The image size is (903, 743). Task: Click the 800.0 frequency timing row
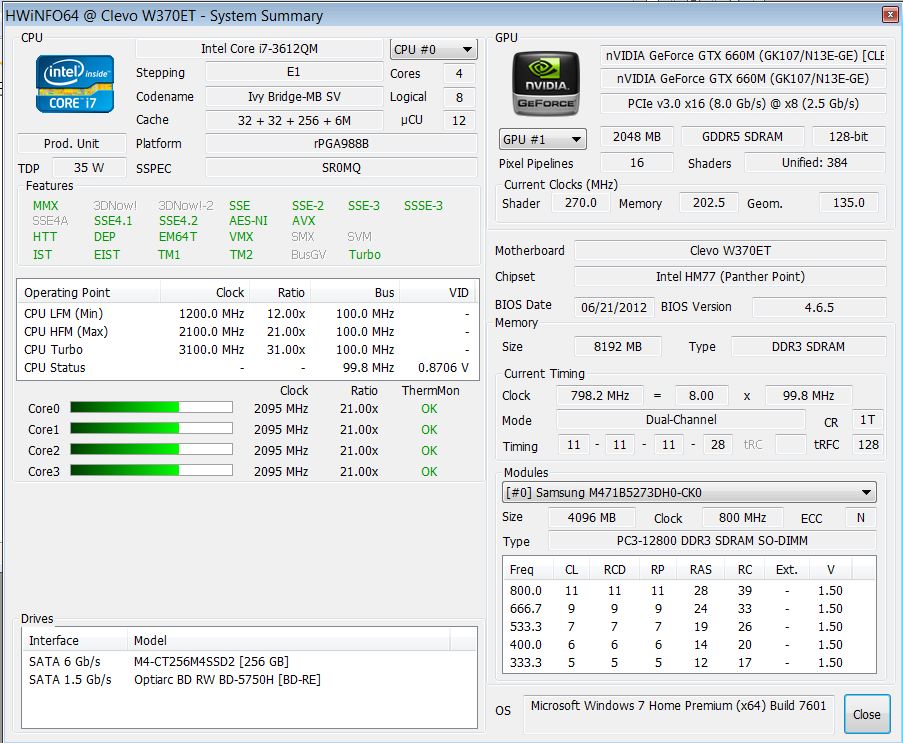[689, 591]
